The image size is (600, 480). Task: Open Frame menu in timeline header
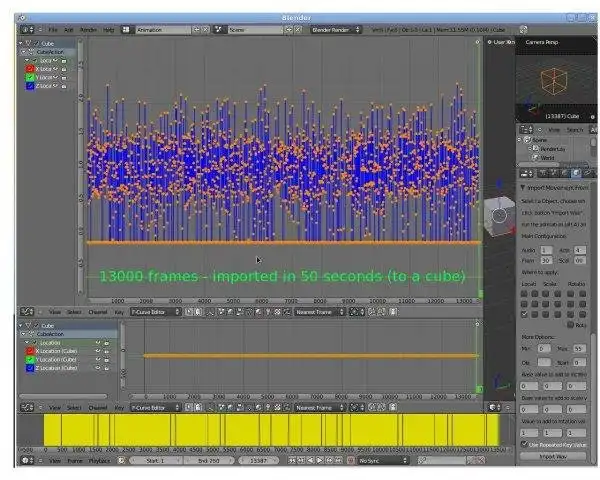coord(75,461)
